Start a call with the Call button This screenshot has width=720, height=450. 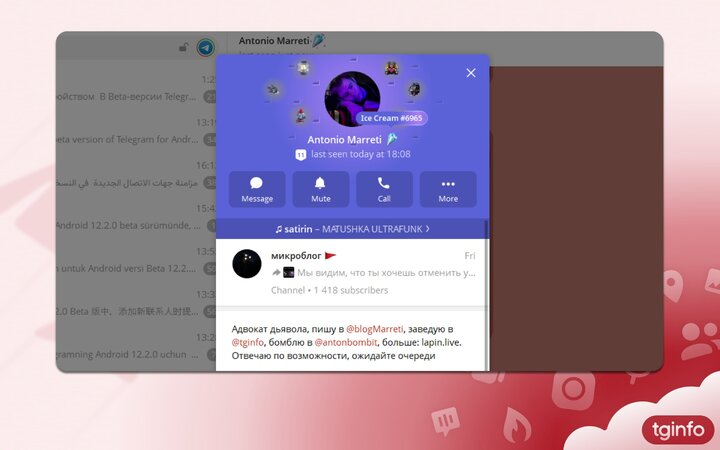[x=384, y=189]
